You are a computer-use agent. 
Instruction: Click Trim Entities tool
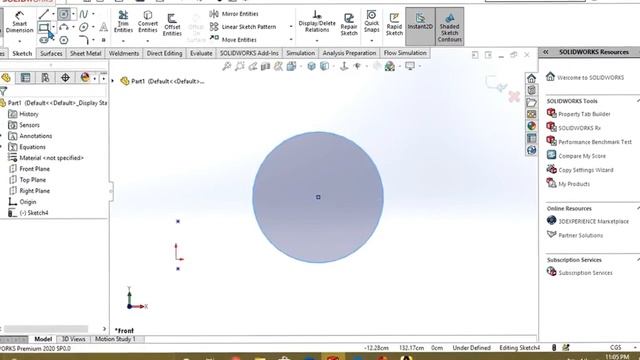(123, 22)
